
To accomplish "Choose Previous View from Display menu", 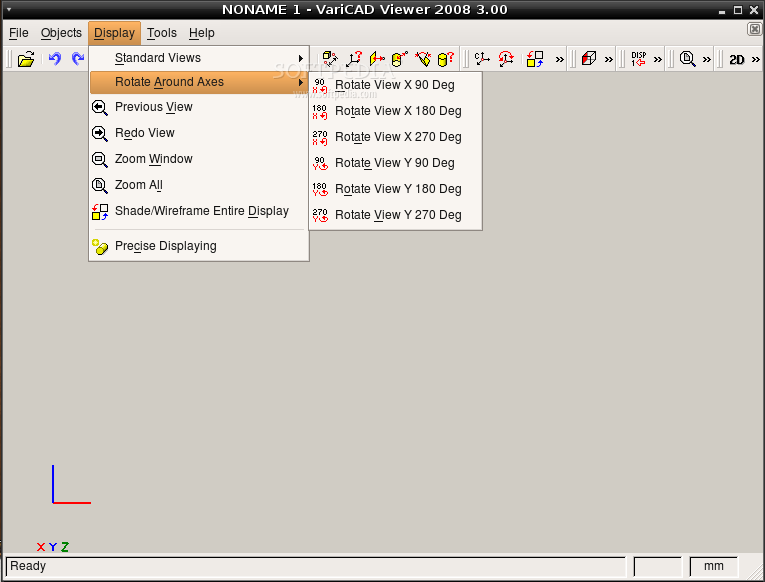I will [x=199, y=107].
